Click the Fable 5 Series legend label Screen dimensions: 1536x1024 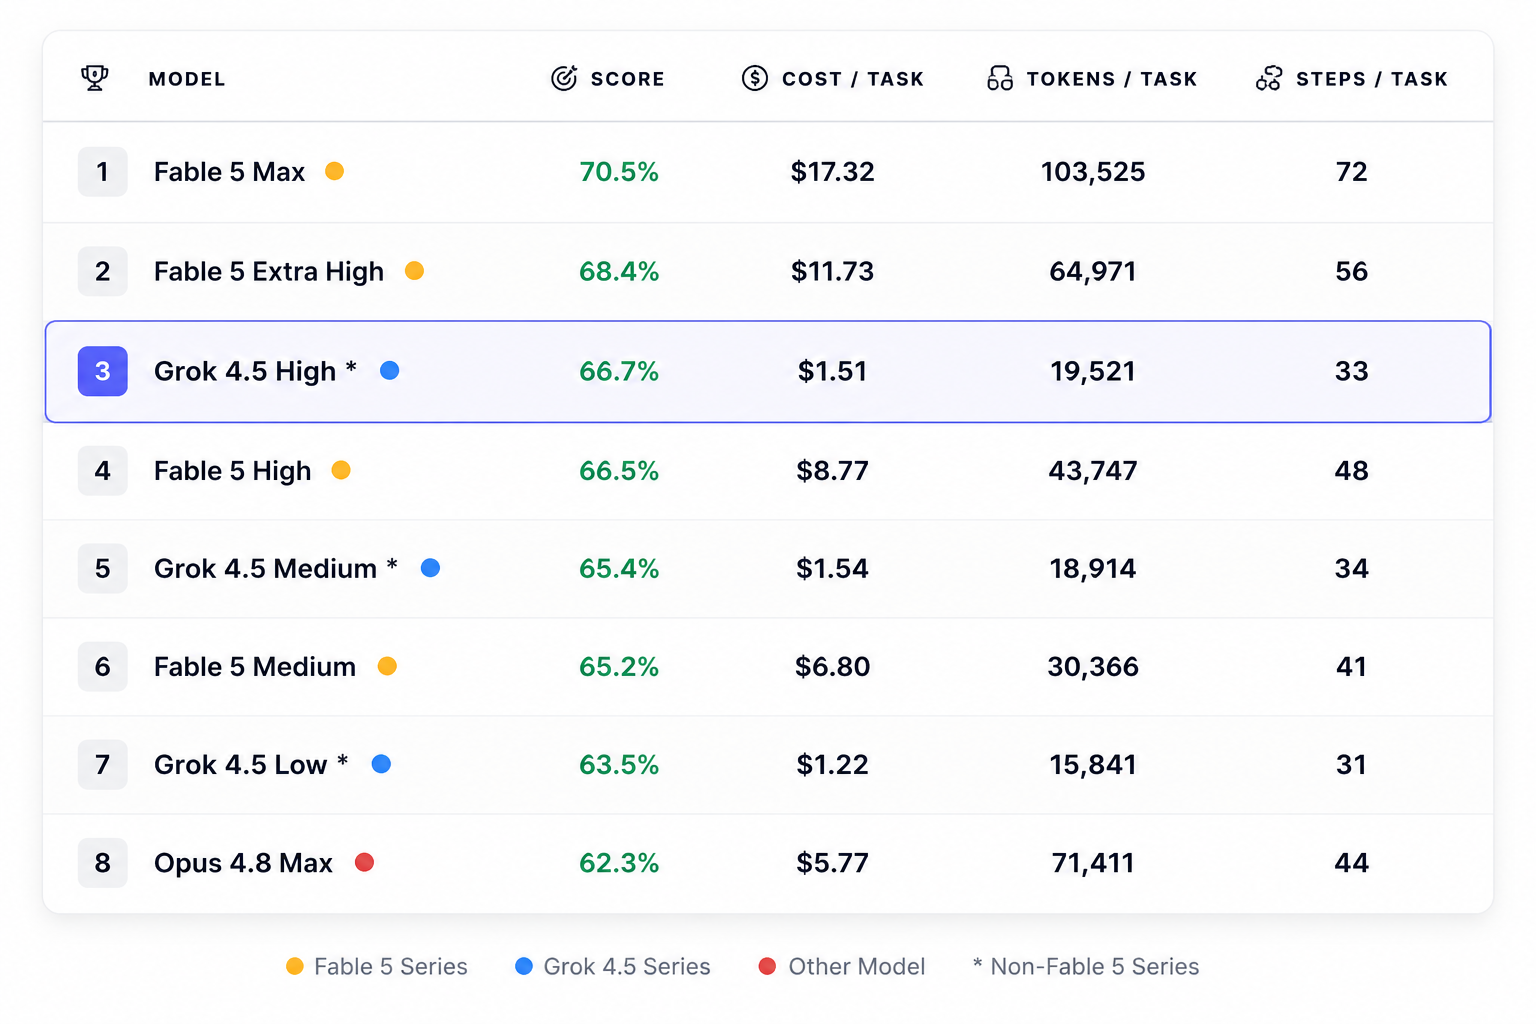391,966
